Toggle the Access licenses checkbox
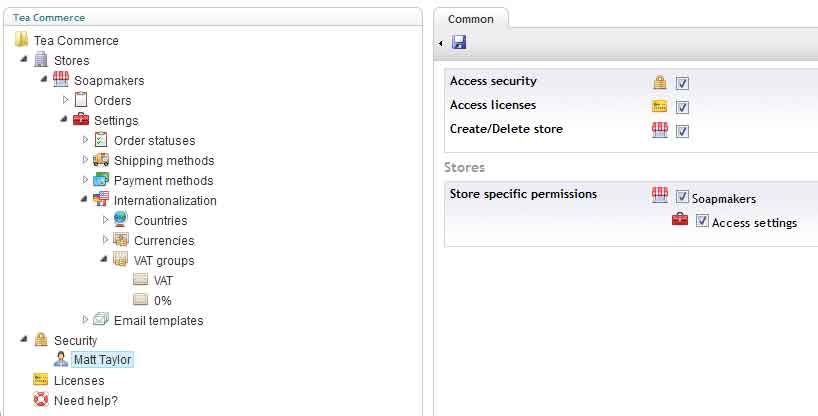This screenshot has height=416, width=818. pos(682,107)
